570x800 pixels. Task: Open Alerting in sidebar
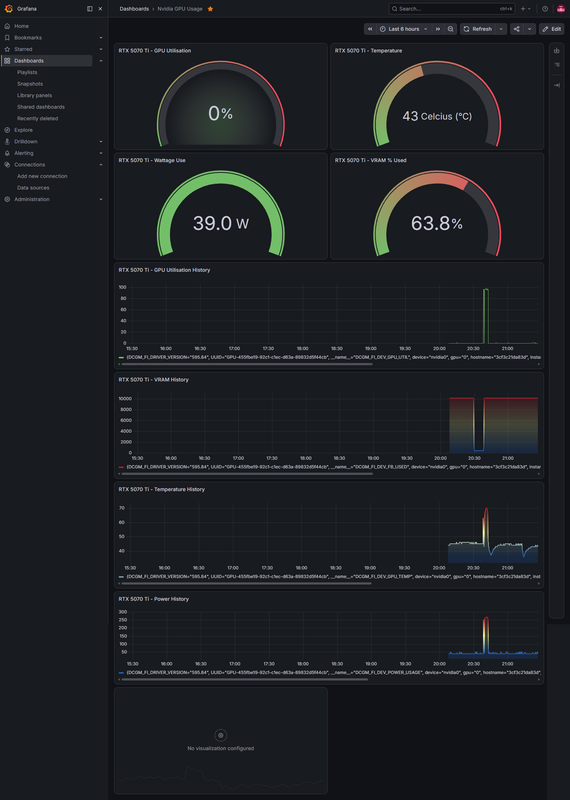tap(24, 153)
